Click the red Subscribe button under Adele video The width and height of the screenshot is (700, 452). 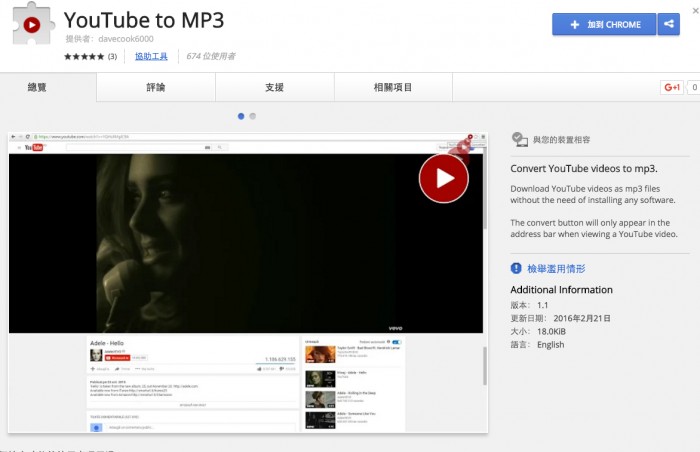coord(117,358)
